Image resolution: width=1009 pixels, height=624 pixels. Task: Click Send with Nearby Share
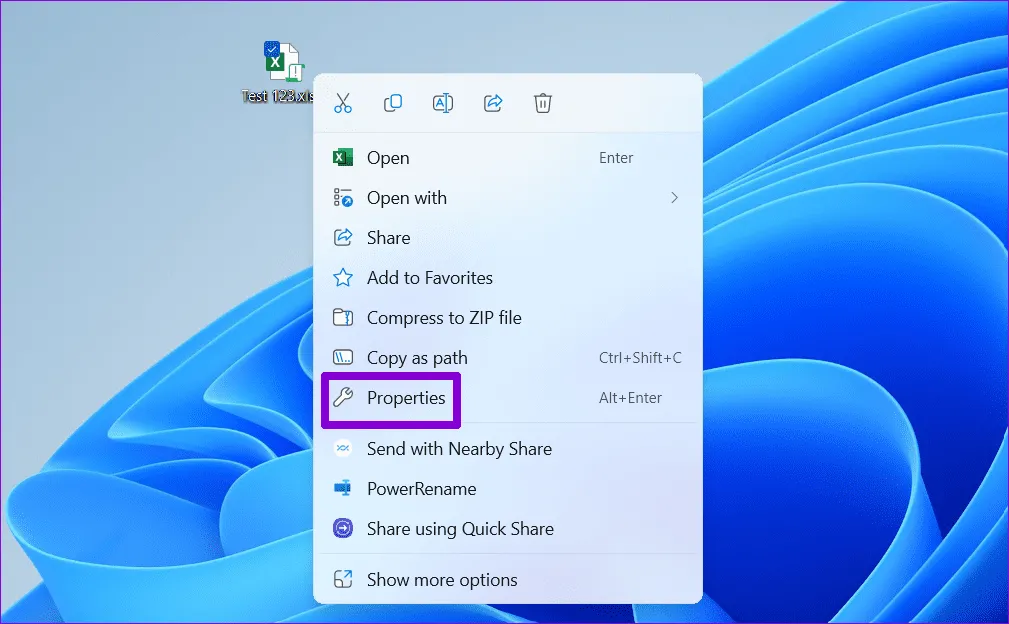pyautogui.click(x=459, y=449)
